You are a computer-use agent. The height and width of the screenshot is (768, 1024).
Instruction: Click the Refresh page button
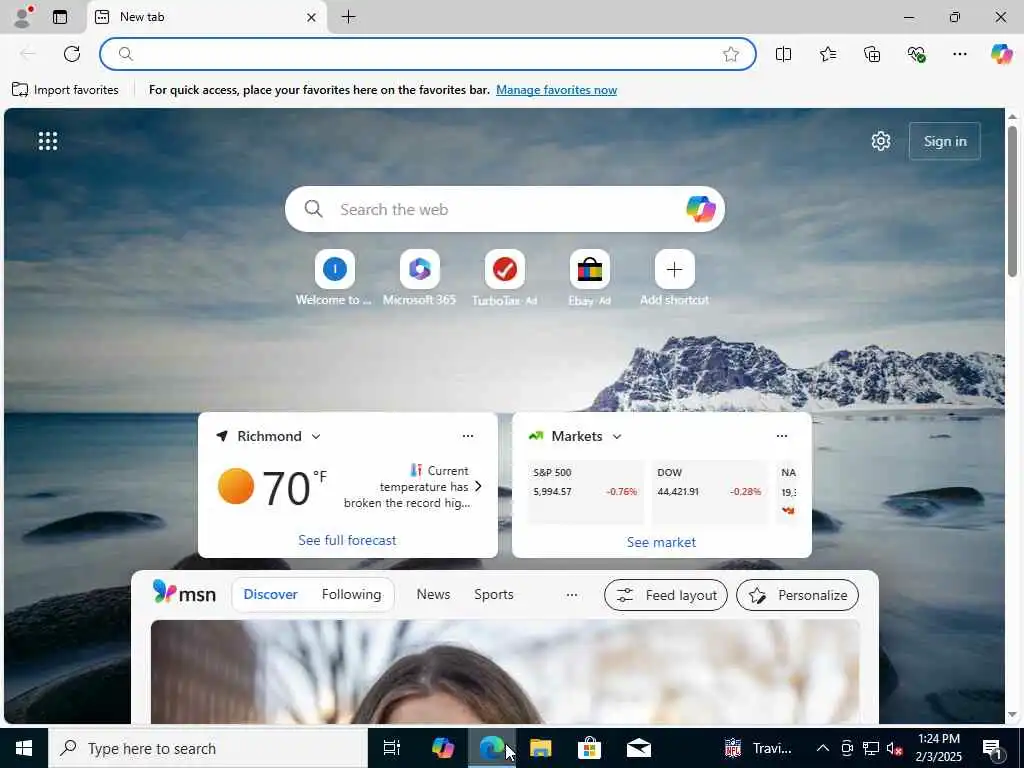72,54
